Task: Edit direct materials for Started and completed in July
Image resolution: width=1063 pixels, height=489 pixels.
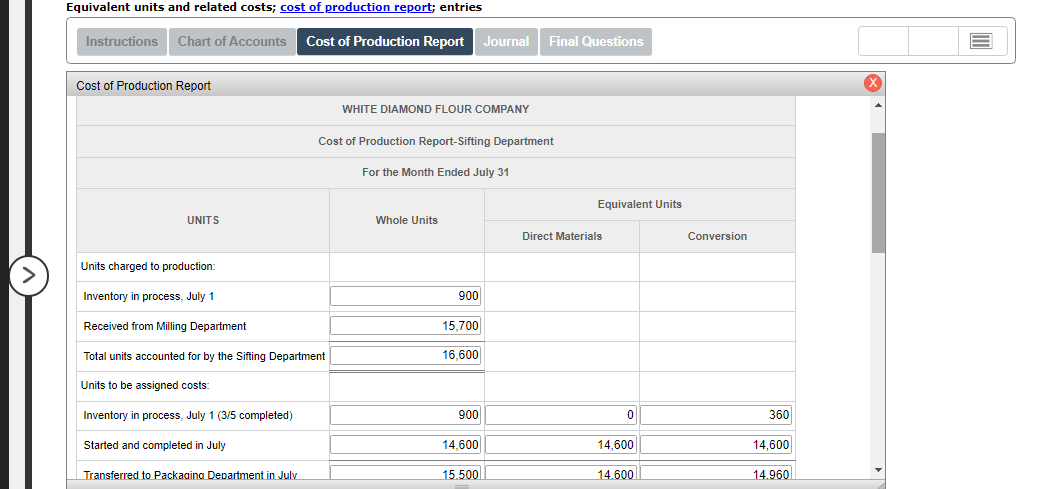Action: [561, 445]
